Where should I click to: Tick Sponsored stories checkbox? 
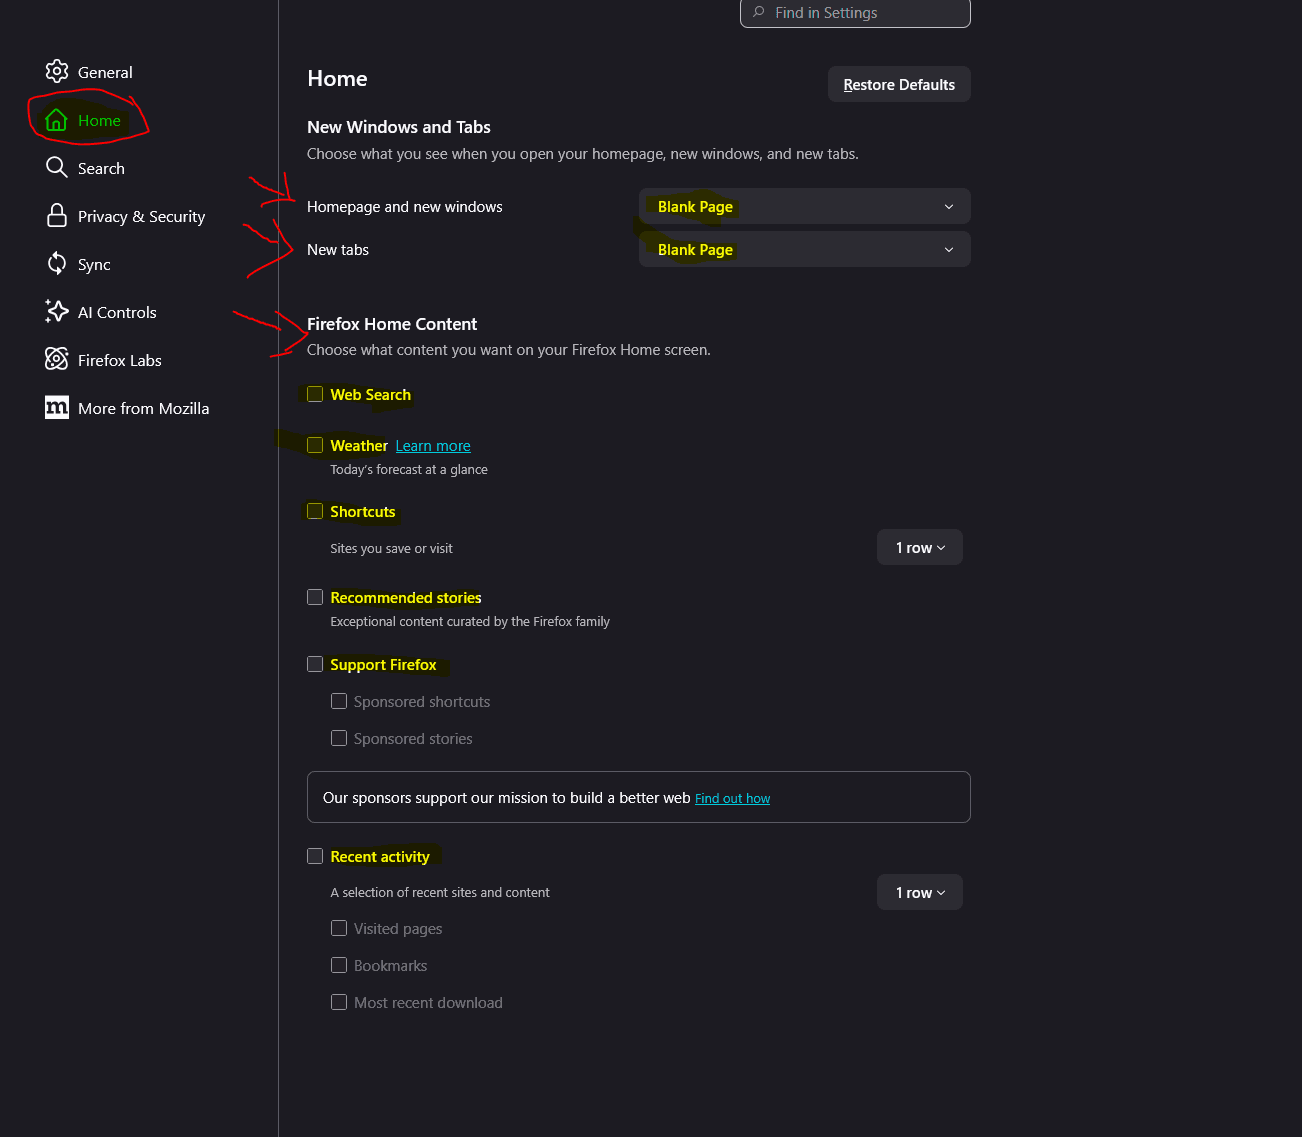(339, 738)
